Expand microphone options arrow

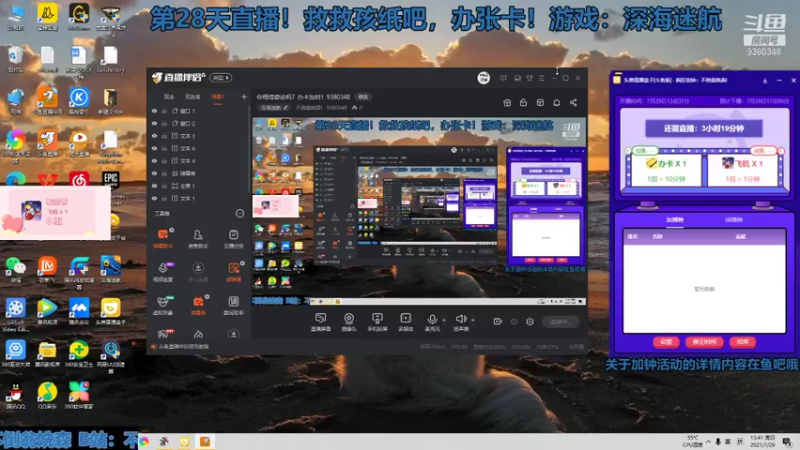tap(444, 320)
